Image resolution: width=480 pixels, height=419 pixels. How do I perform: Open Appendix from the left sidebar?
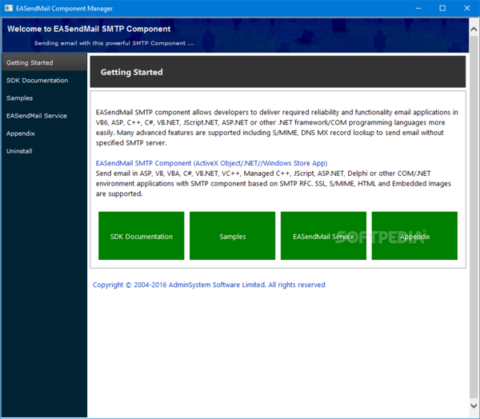point(44,133)
